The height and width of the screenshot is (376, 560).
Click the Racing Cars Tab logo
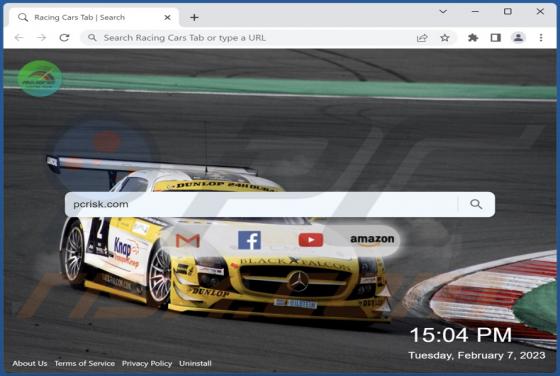tap(40, 78)
